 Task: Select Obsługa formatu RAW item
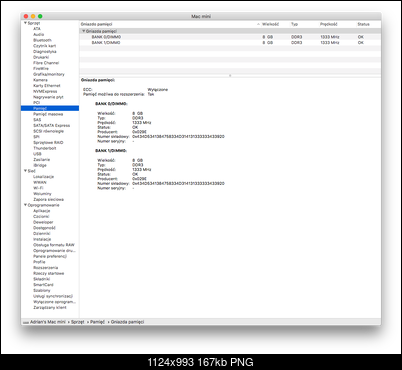[x=54, y=245]
